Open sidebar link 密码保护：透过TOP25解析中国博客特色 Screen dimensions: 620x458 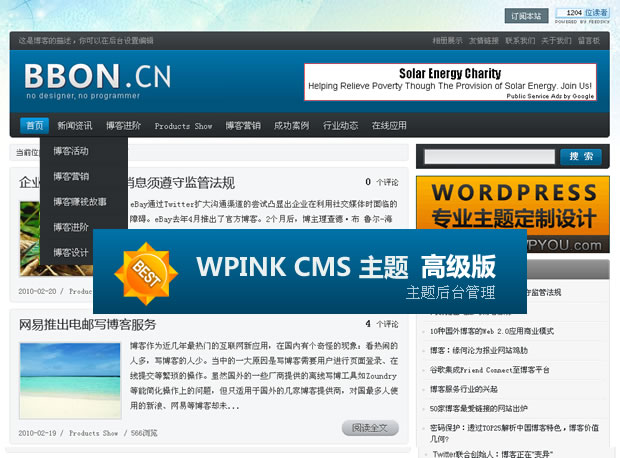pos(514,433)
